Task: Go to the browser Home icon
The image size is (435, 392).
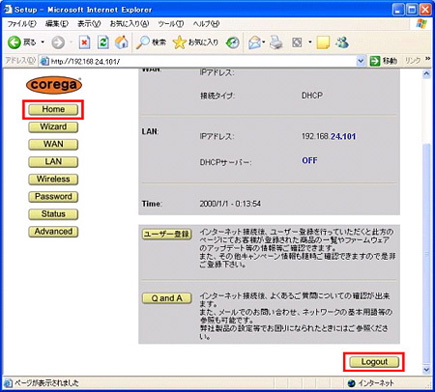Action: [x=122, y=42]
